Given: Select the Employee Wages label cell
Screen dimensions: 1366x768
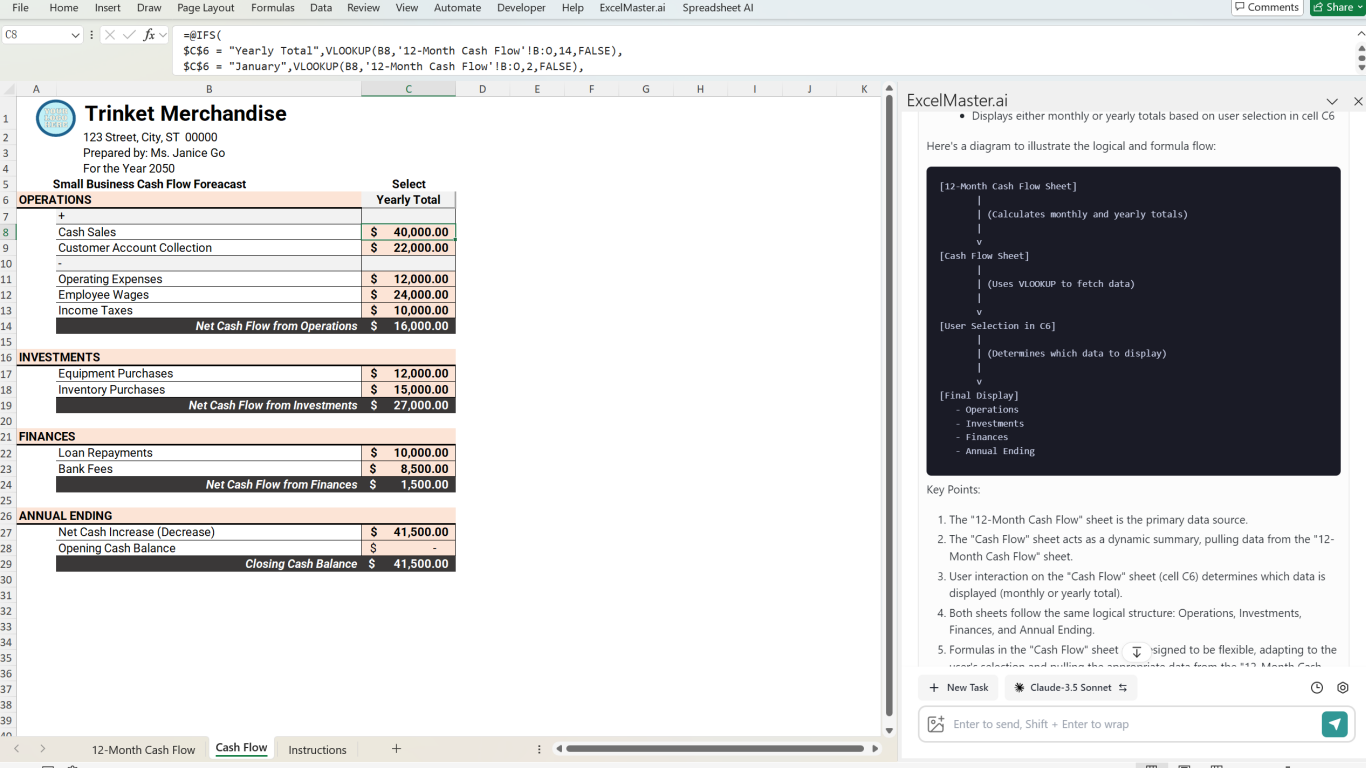Looking at the screenshot, I should pyautogui.click(x=209, y=295).
